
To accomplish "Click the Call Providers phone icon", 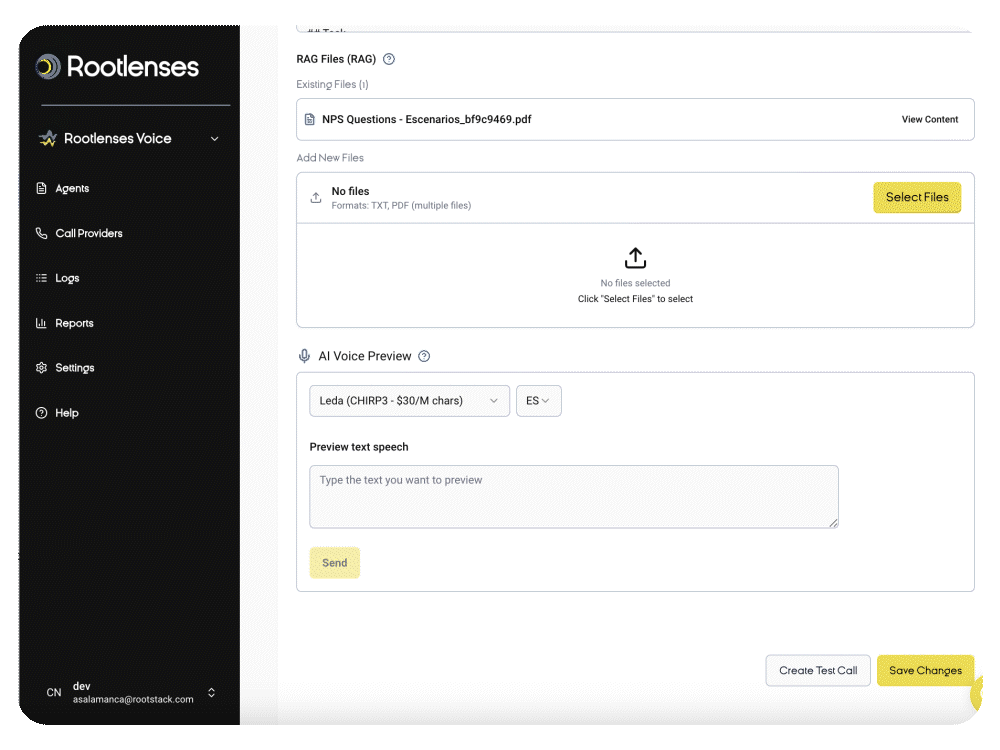I will coord(41,233).
